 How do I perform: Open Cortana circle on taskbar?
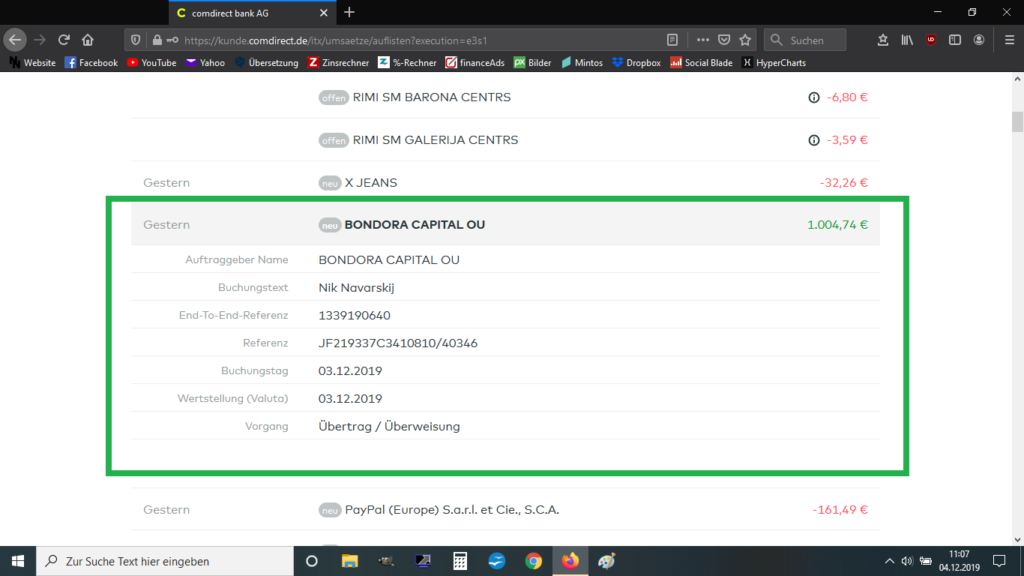click(312, 561)
